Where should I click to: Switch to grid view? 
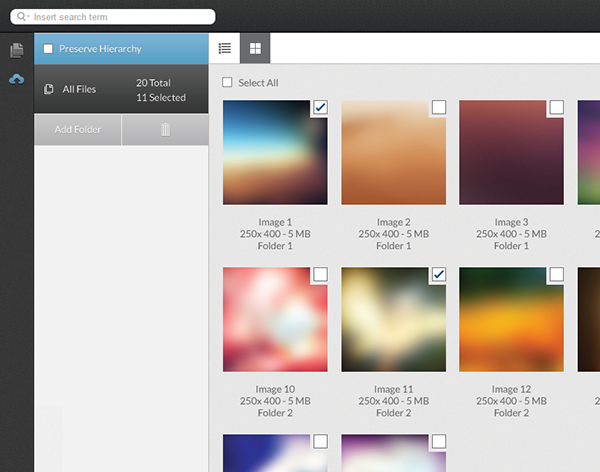tap(255, 48)
